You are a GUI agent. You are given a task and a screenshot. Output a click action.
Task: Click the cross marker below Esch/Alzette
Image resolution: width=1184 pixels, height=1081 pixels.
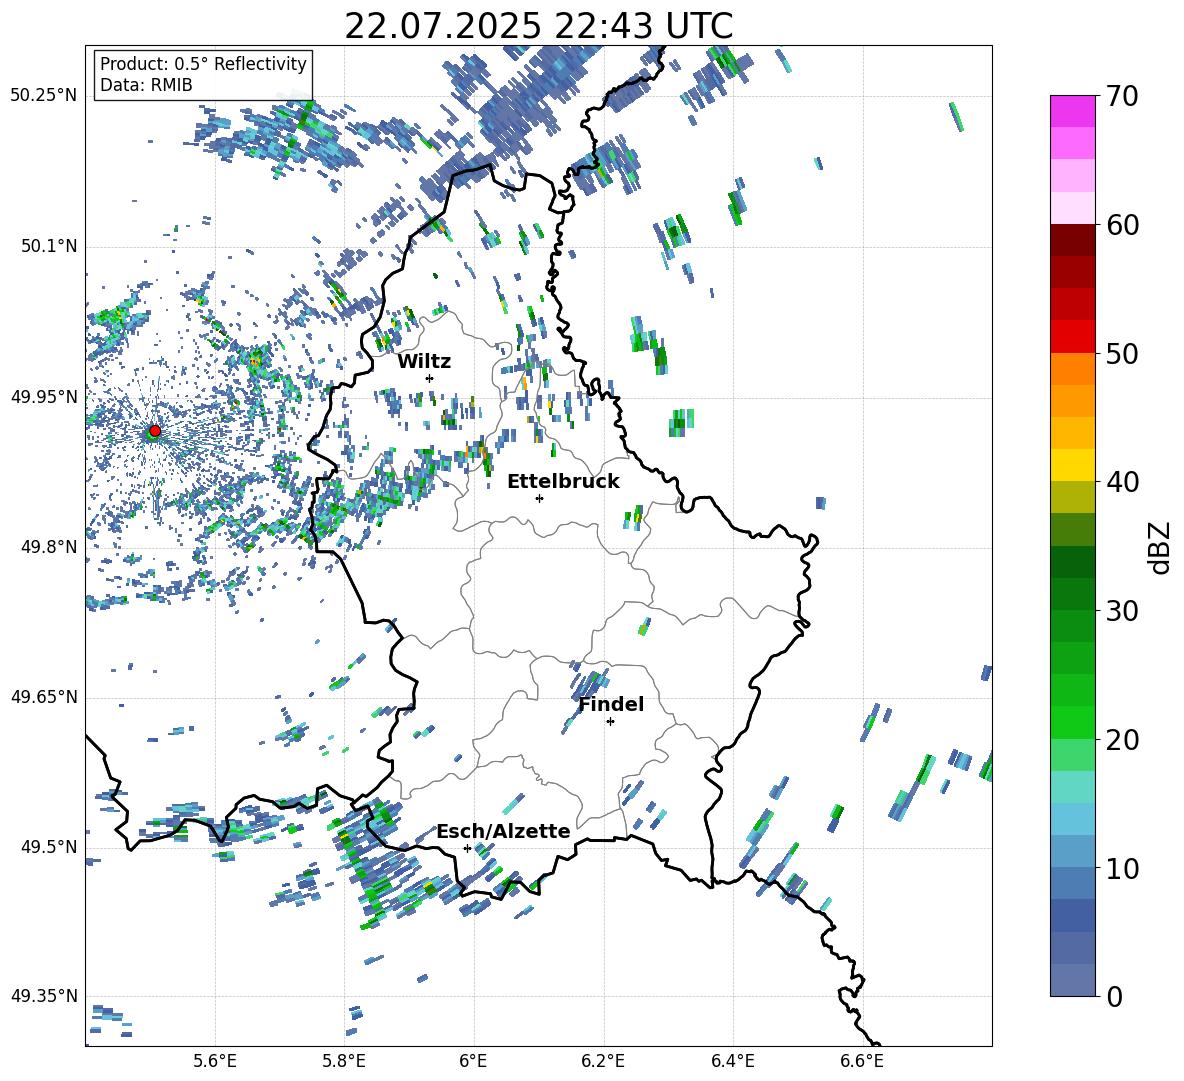point(467,848)
